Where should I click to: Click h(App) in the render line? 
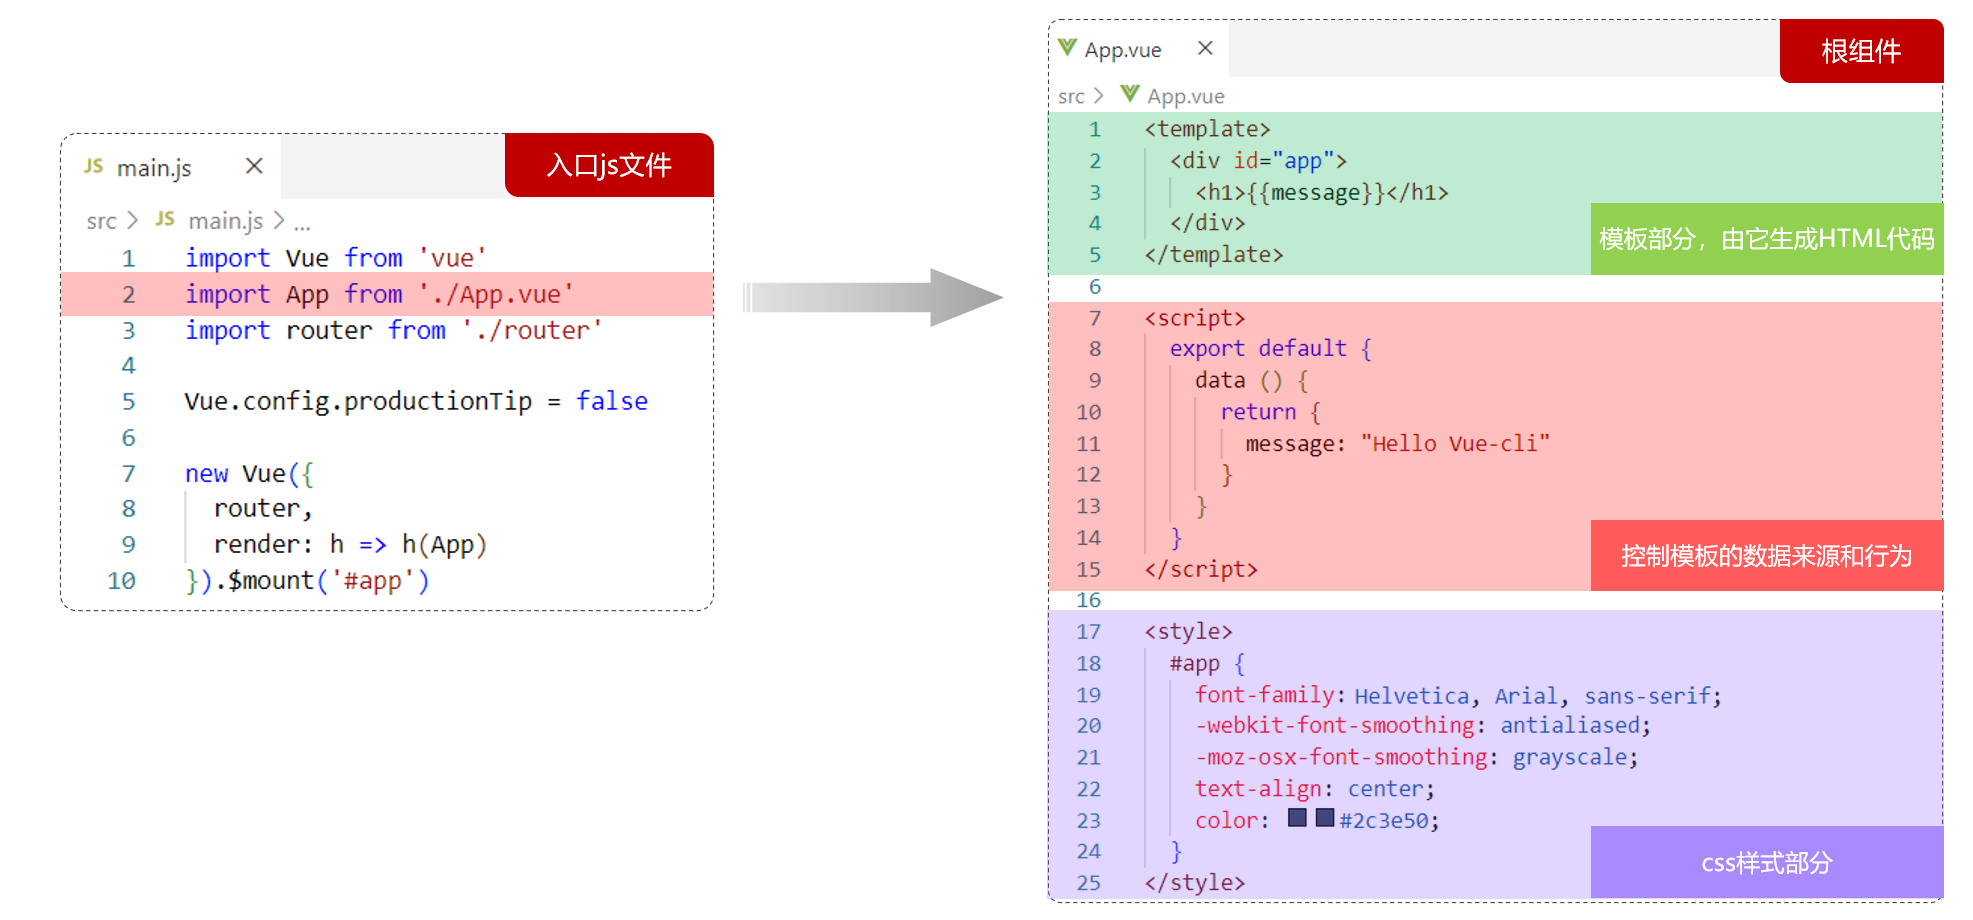[444, 544]
